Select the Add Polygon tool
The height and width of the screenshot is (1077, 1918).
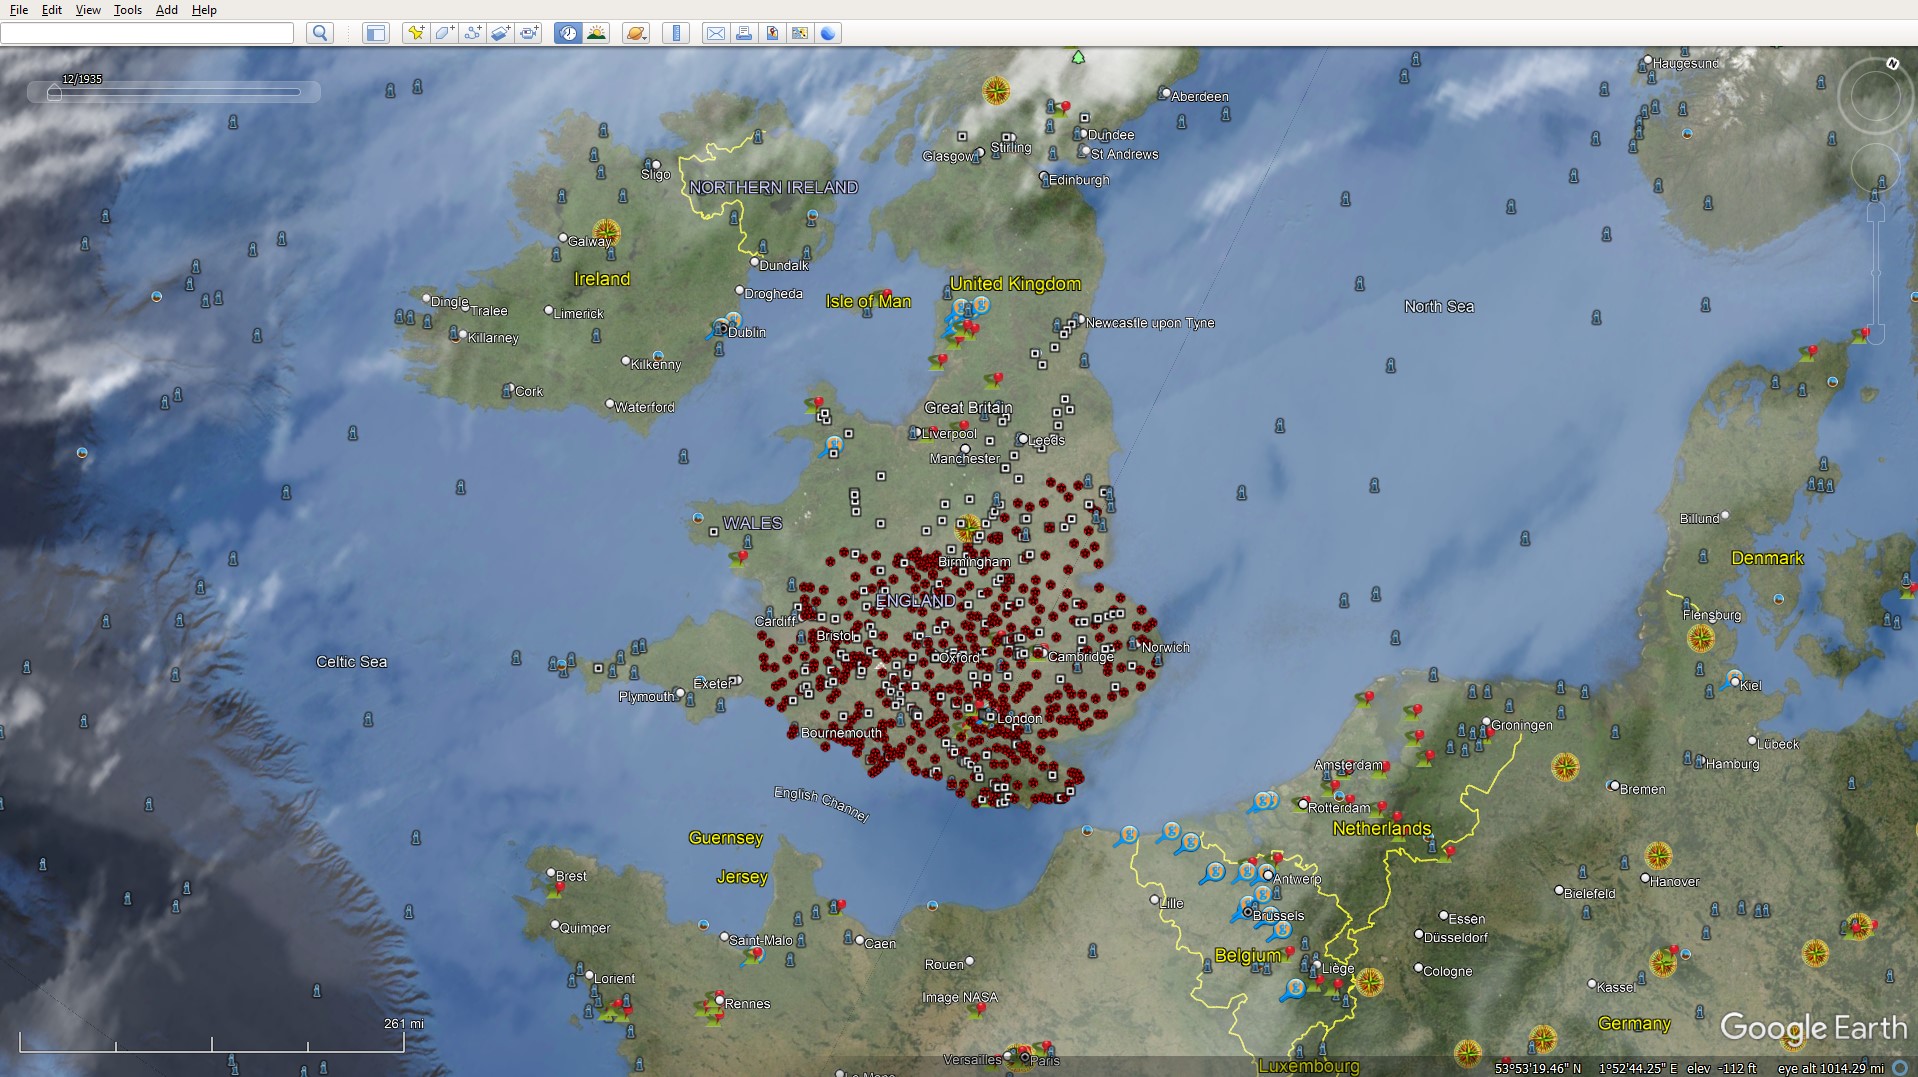444,33
